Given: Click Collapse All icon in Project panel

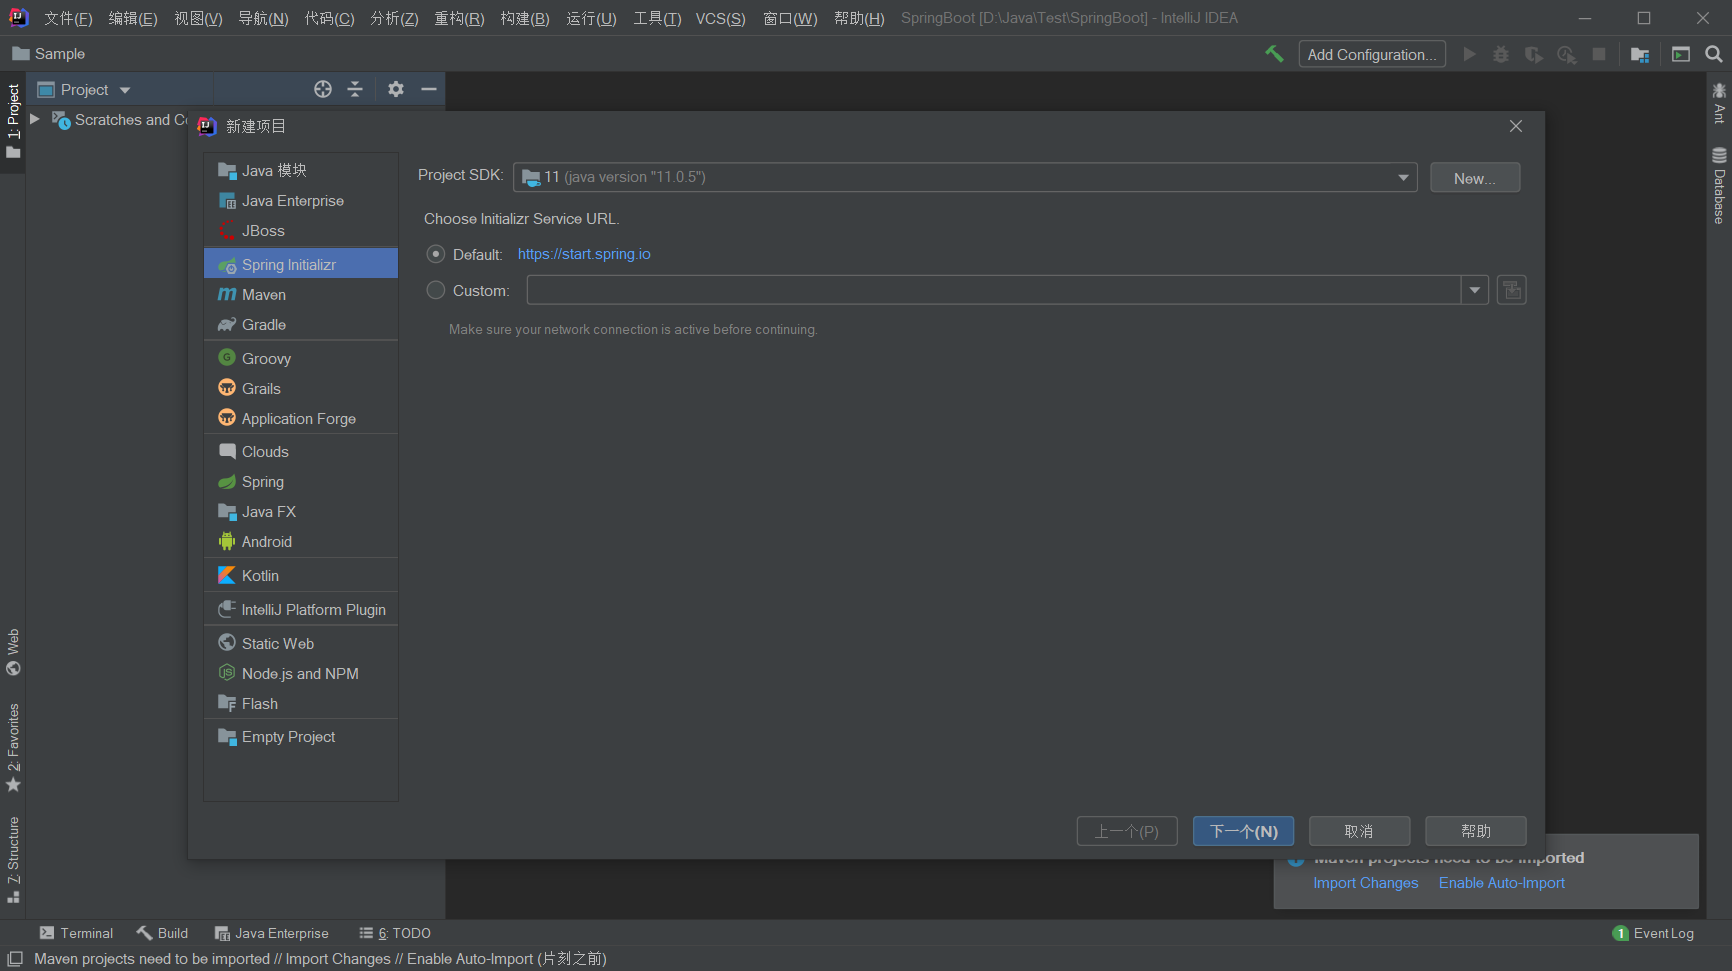Looking at the screenshot, I should 355,89.
